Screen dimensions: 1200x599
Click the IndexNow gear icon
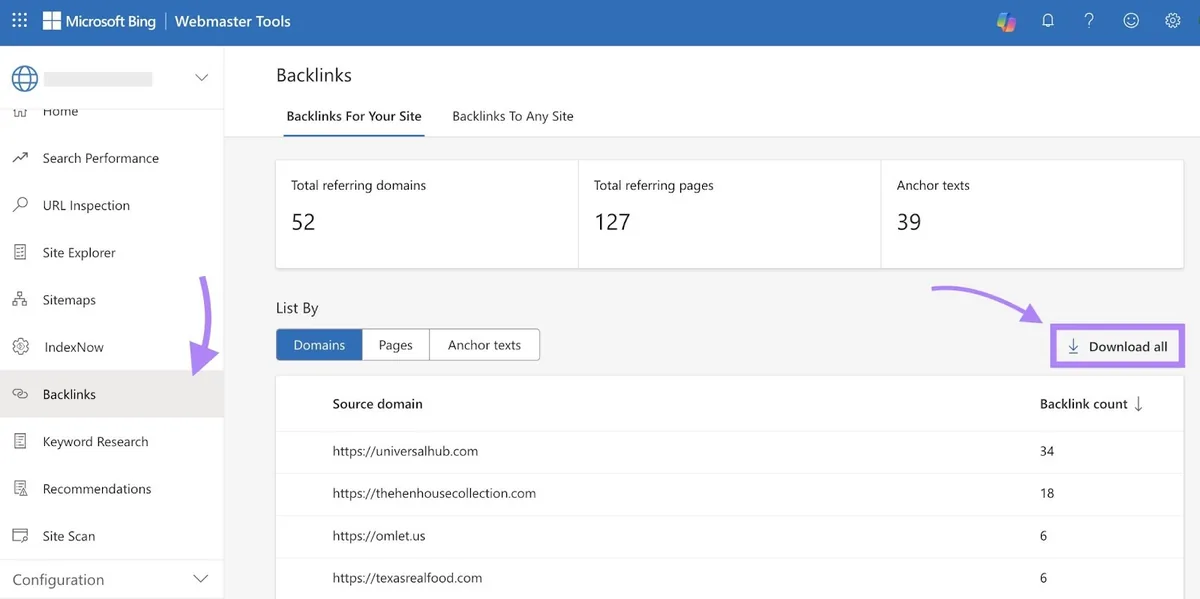point(20,347)
